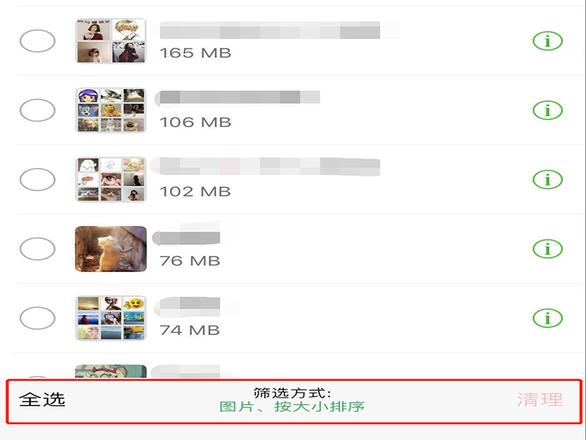This screenshot has width=586, height=440.
Task: Open info for the 76 MB chat
Action: [x=548, y=249]
